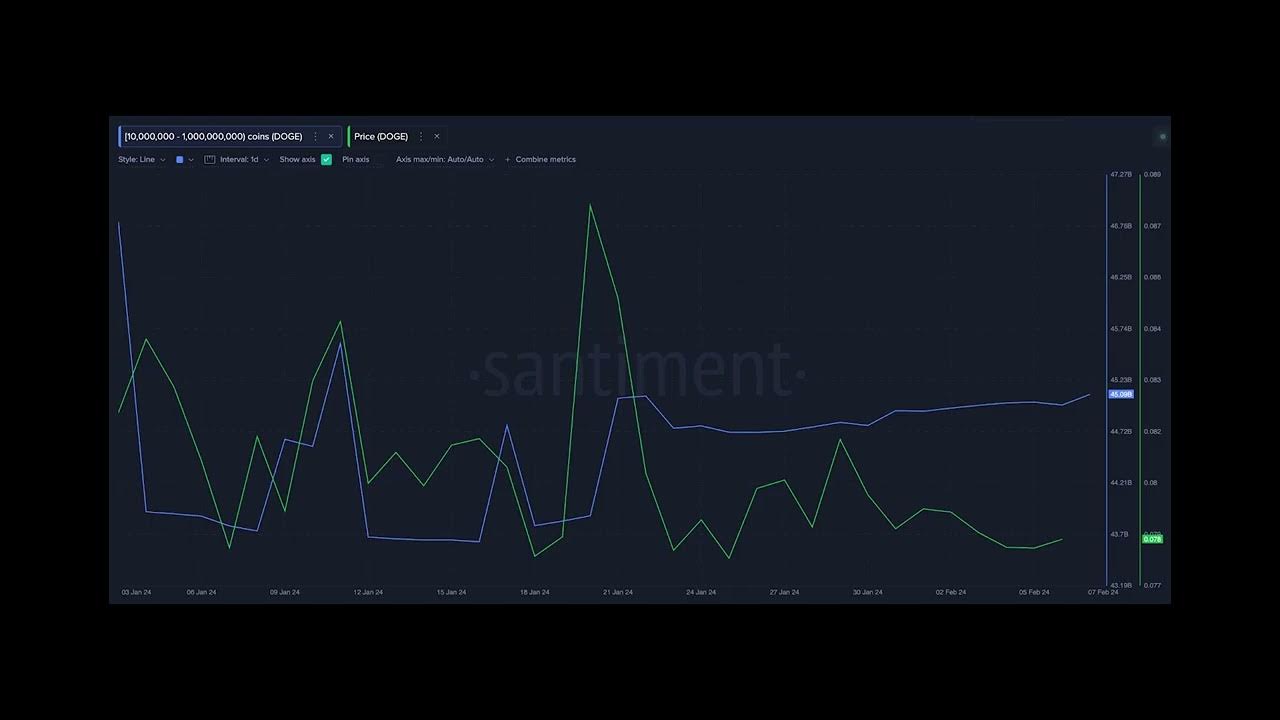Click the 47.27B axis value
Image resolution: width=1280 pixels, height=720 pixels.
(x=1121, y=175)
